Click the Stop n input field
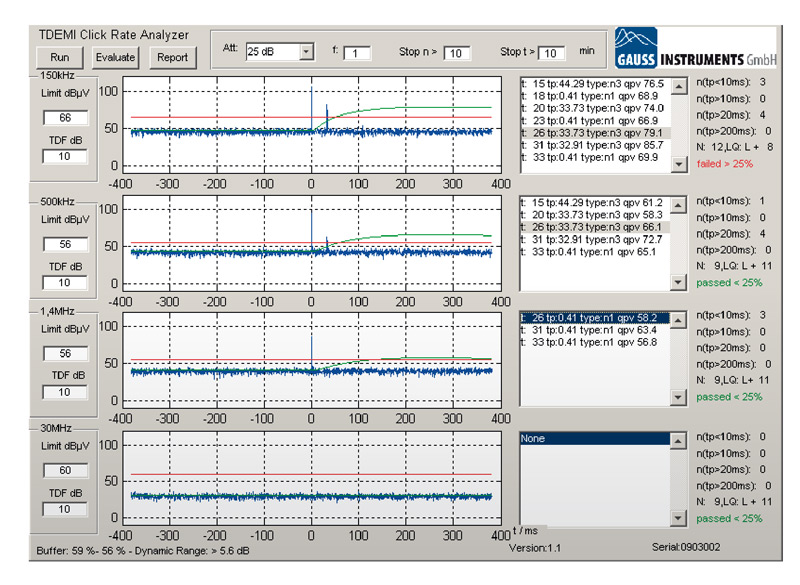This screenshot has width=800, height=585. pos(457,53)
